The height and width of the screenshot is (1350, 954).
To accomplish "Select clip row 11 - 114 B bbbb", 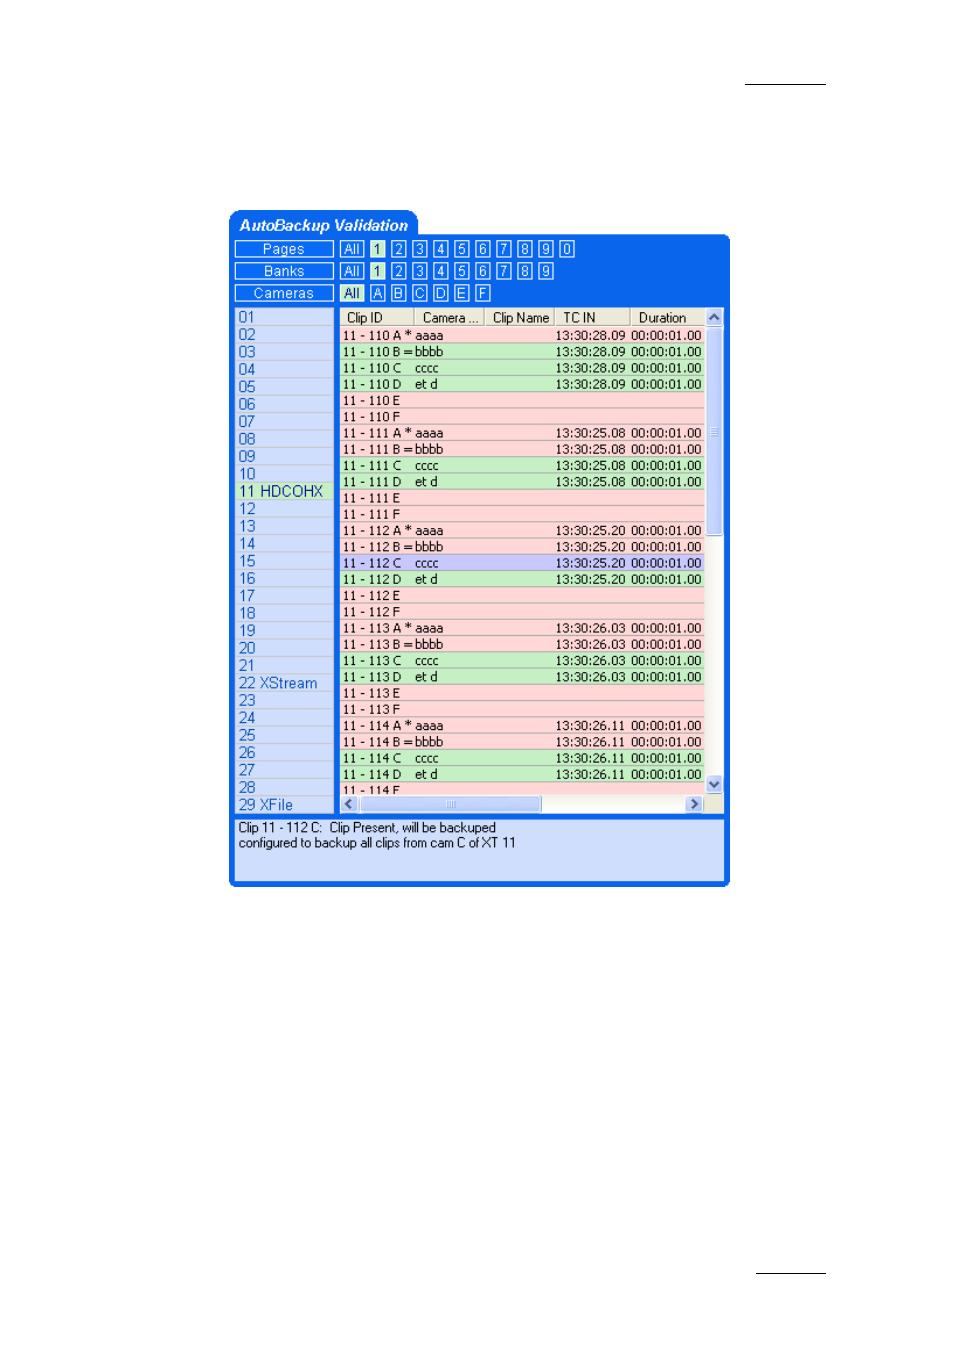I will tap(522, 742).
